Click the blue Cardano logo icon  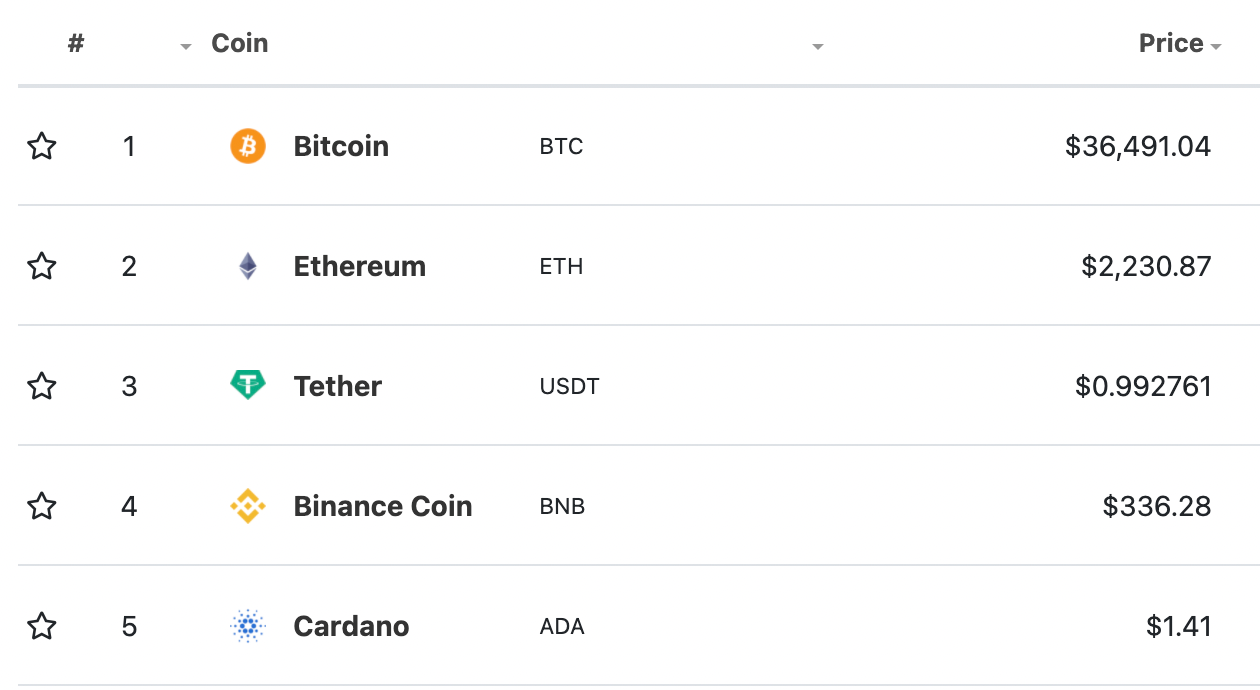[248, 626]
